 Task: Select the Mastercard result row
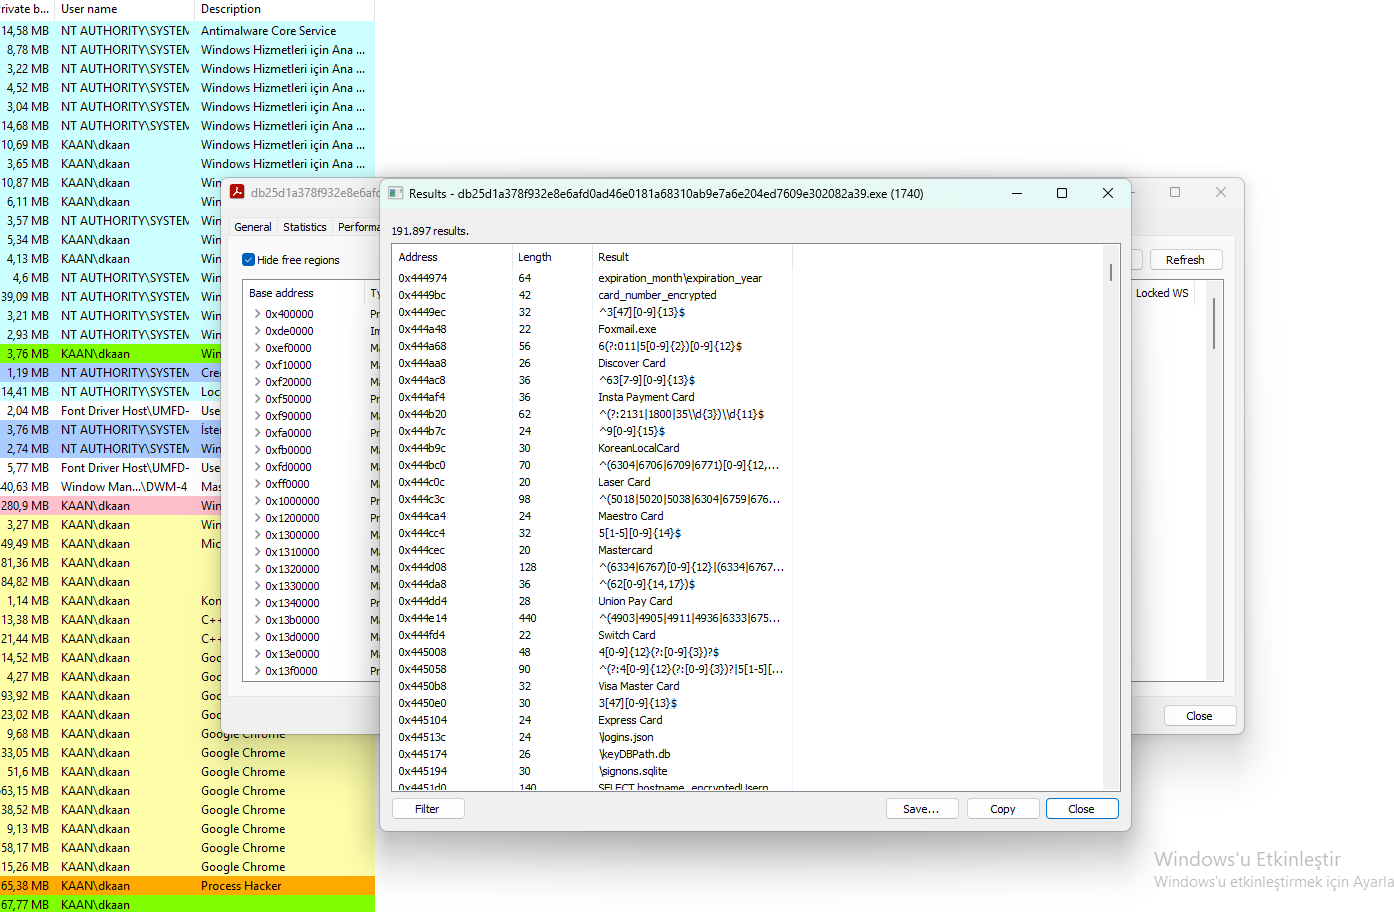coord(591,550)
